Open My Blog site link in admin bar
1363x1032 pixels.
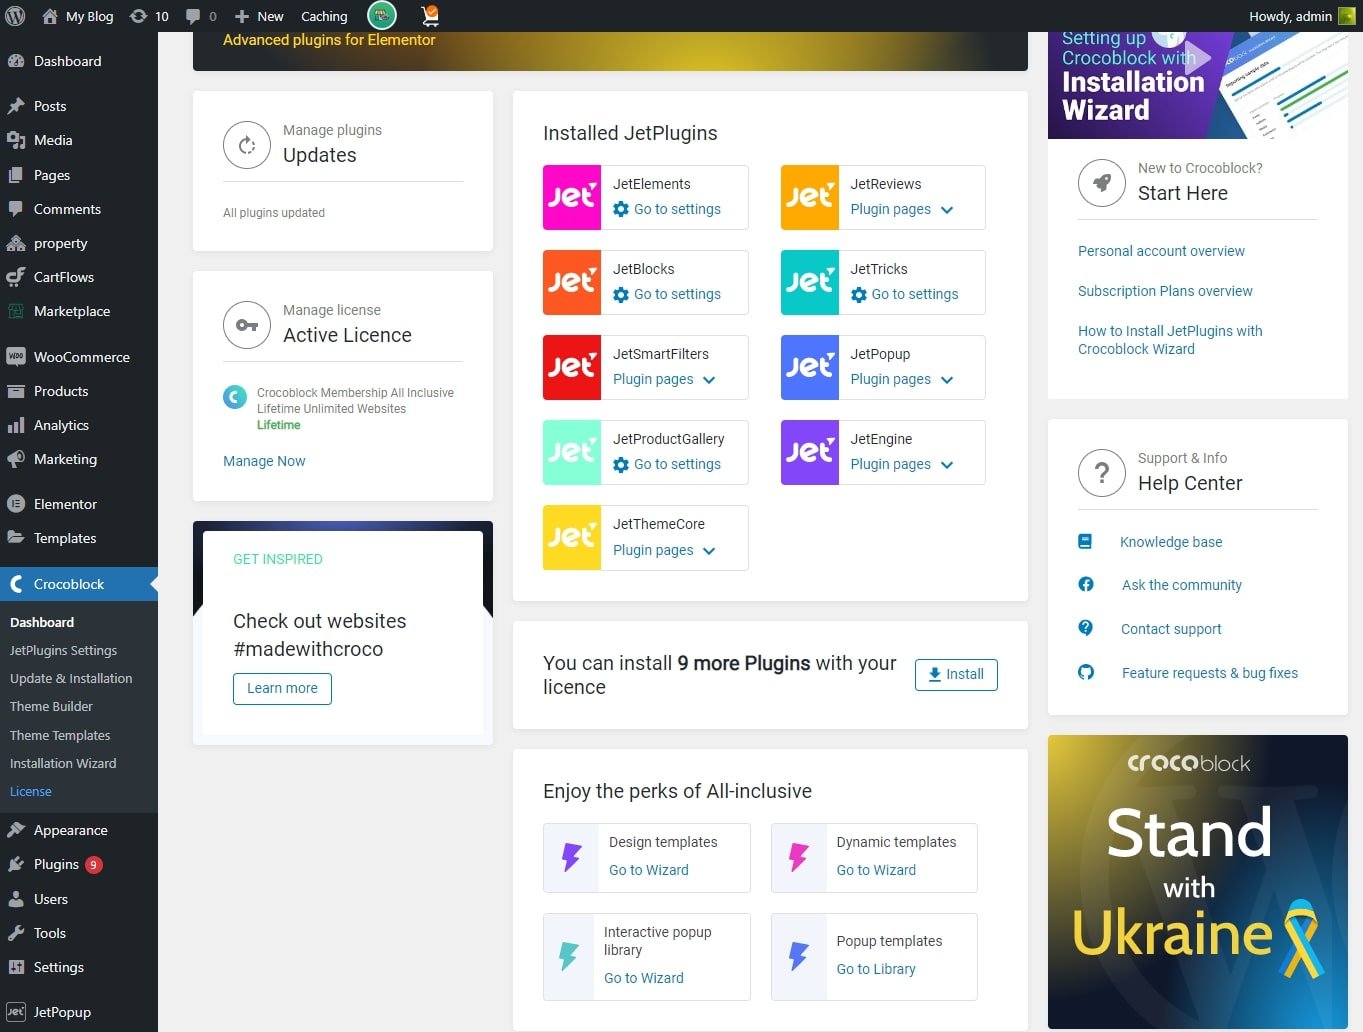tap(78, 16)
